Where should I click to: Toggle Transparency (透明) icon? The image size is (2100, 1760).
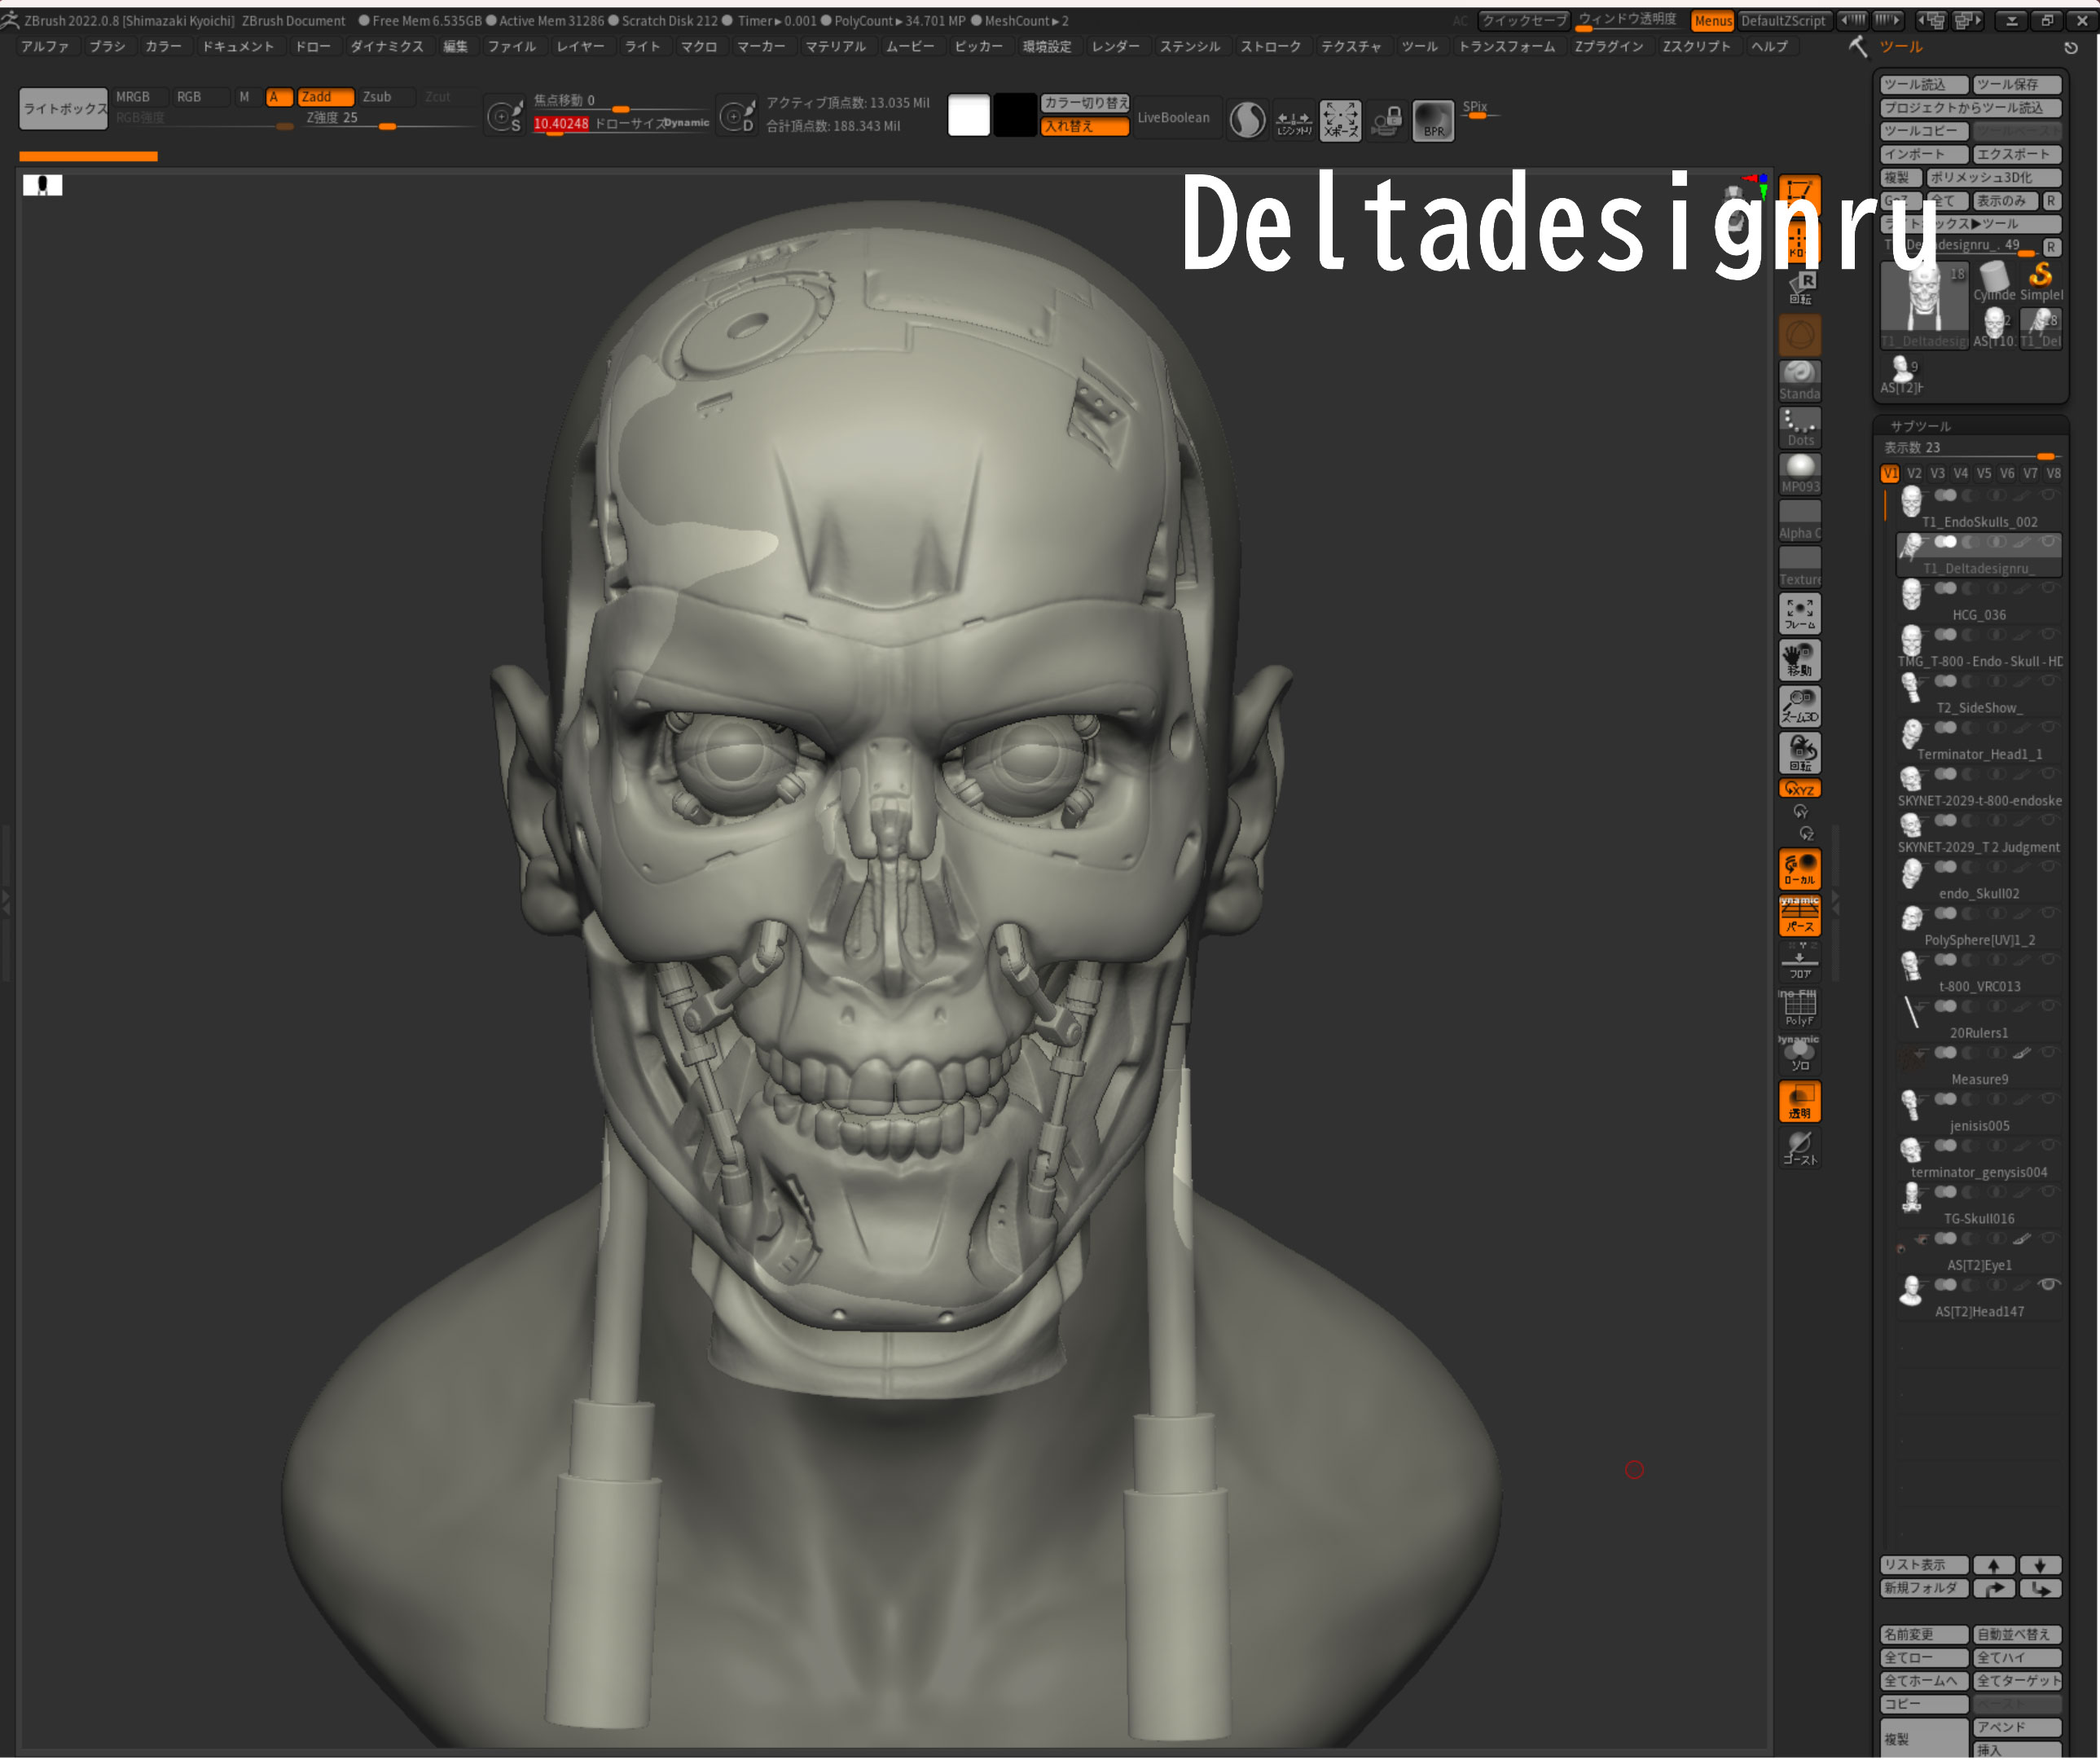coord(1799,1101)
